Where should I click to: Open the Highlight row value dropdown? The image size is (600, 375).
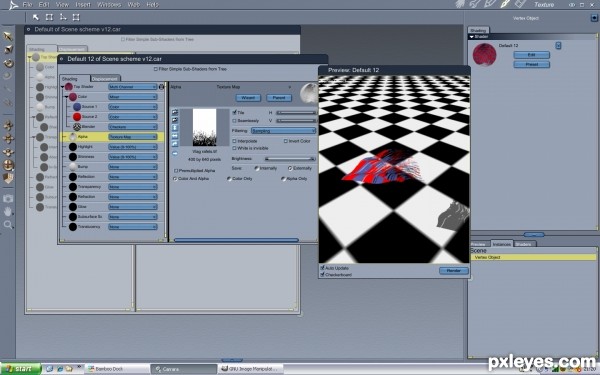click(132, 147)
